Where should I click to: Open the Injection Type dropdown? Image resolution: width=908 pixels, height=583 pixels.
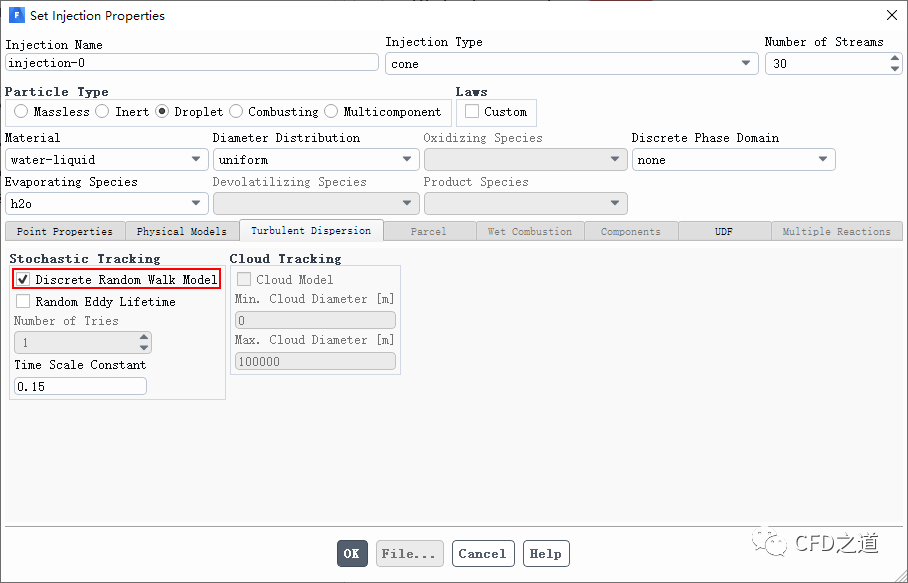572,64
